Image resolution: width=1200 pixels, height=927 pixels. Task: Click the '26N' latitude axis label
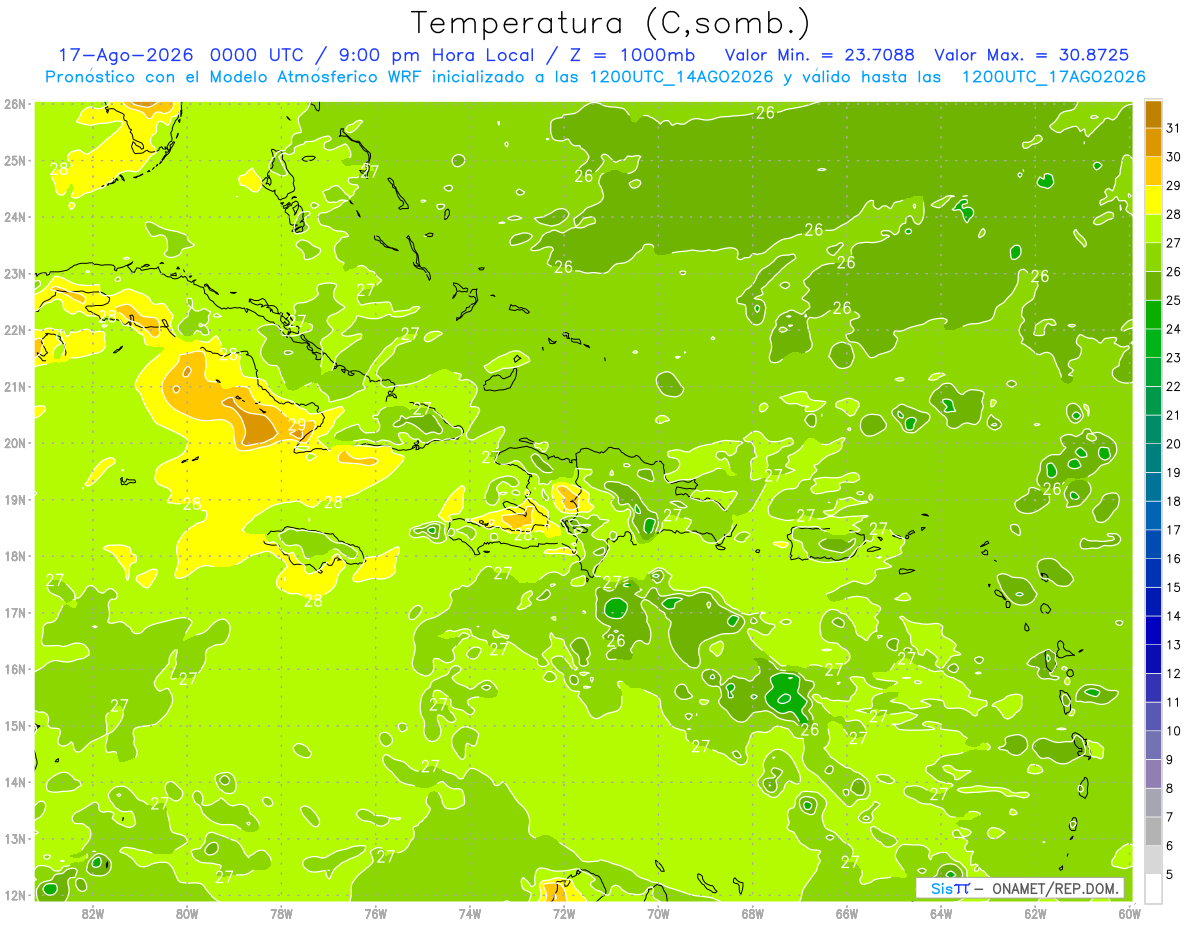tap(15, 104)
